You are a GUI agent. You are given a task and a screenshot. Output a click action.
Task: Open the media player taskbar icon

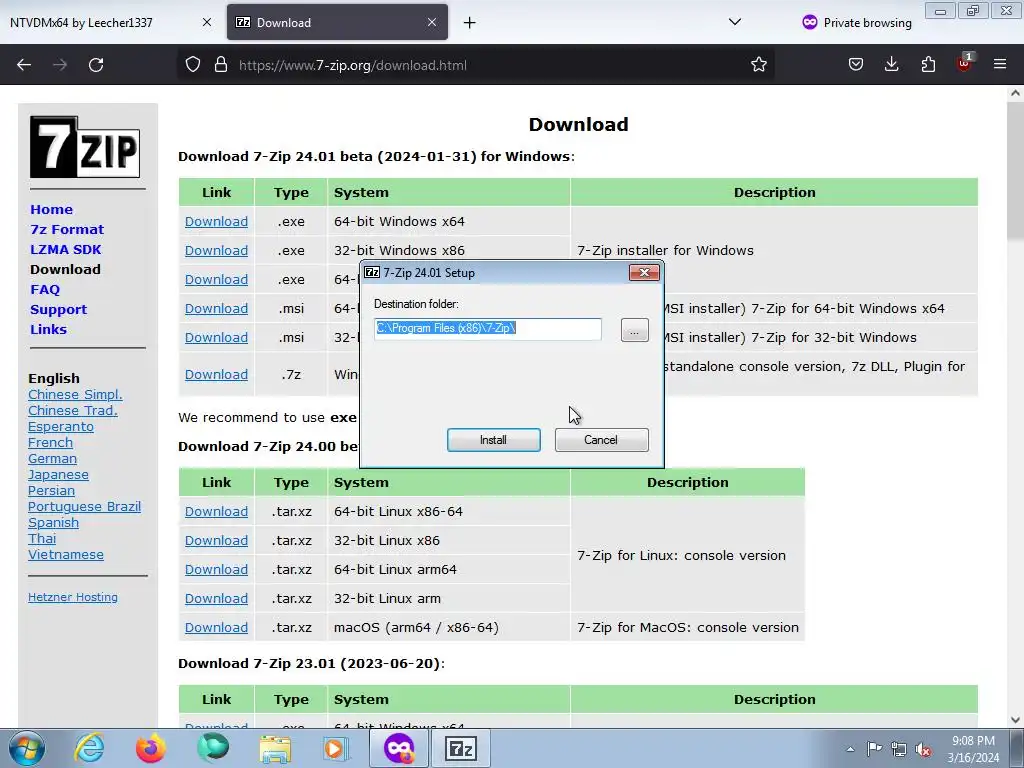coord(336,748)
